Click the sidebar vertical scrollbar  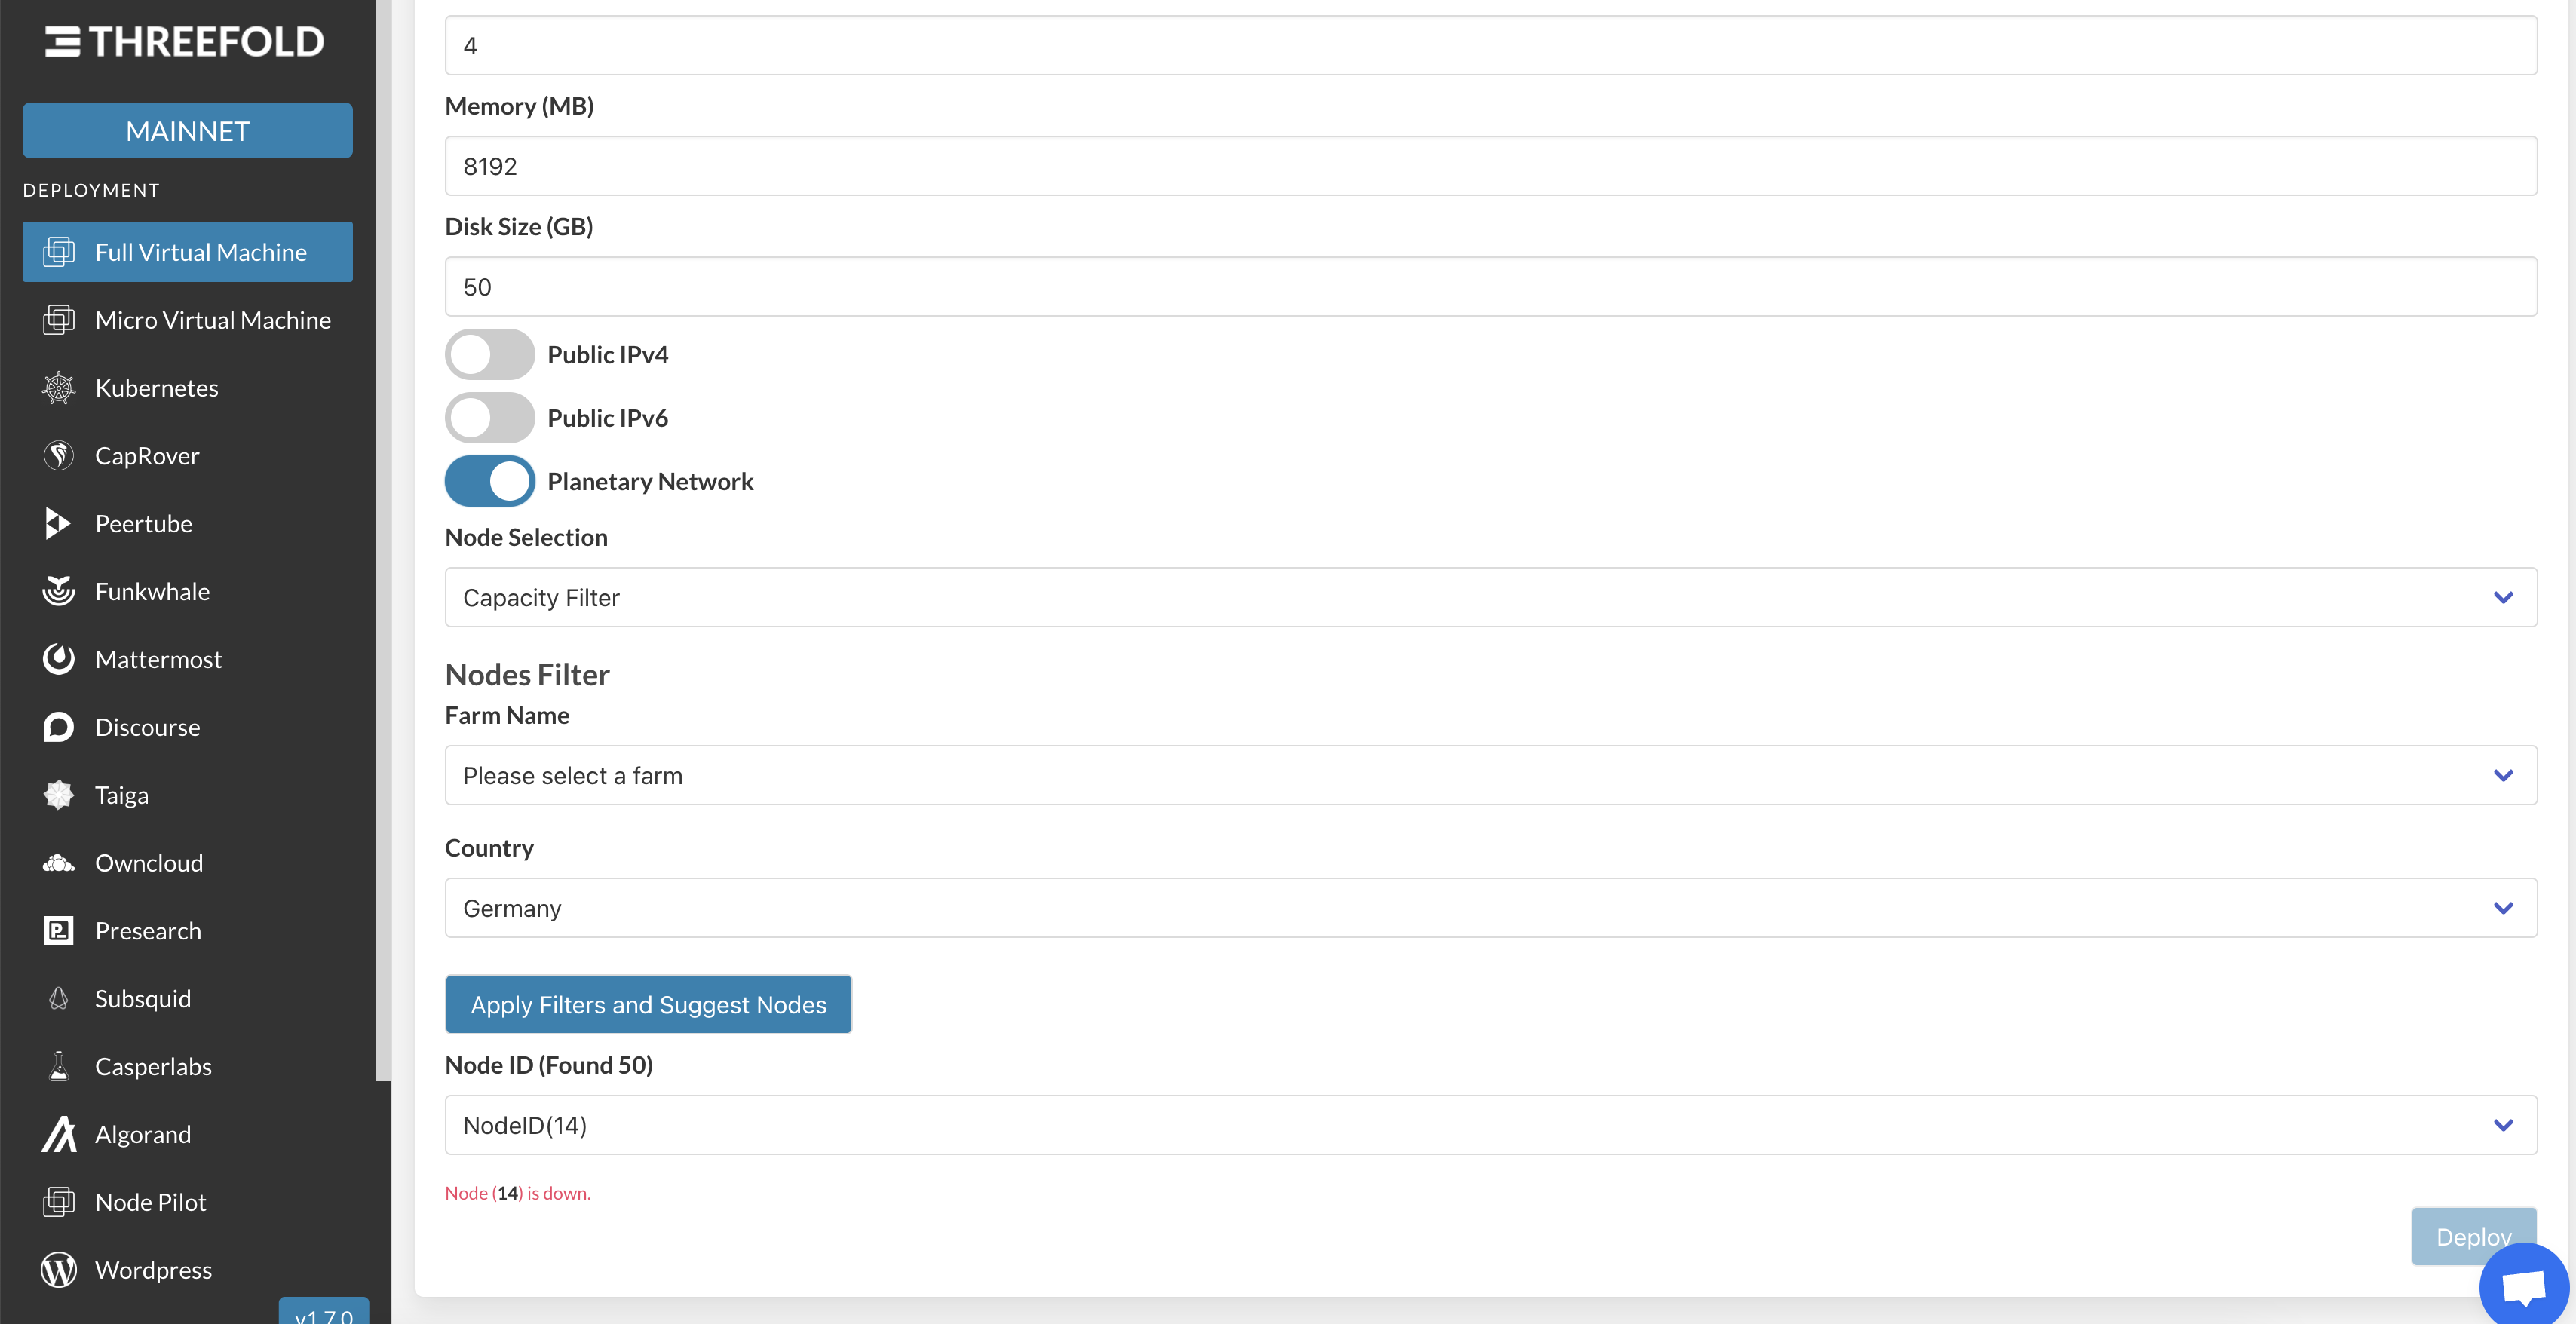(383, 540)
